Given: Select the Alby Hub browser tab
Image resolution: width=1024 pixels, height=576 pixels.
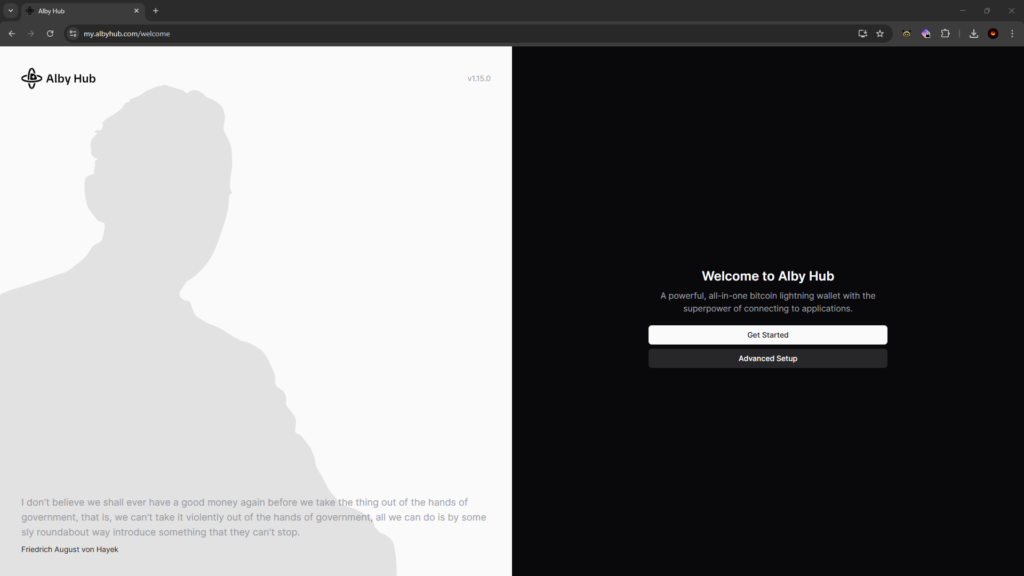Looking at the screenshot, I should (x=80, y=10).
